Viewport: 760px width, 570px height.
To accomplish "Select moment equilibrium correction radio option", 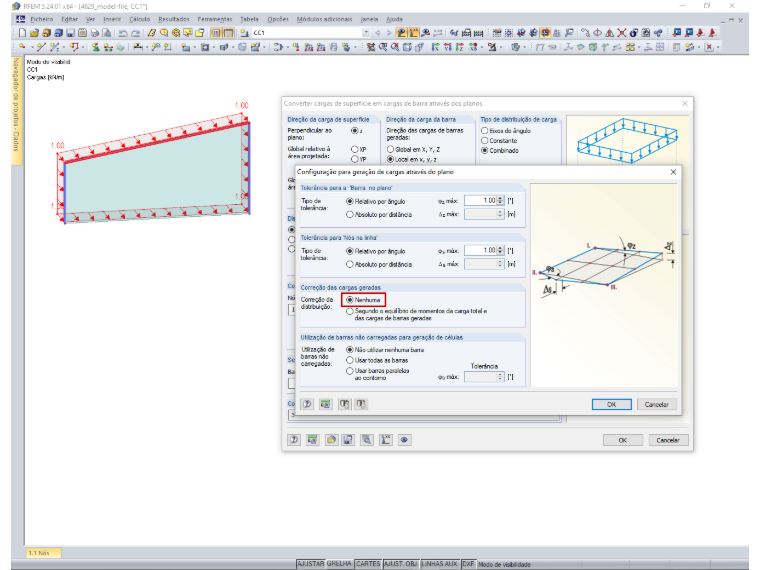I will coord(349,312).
